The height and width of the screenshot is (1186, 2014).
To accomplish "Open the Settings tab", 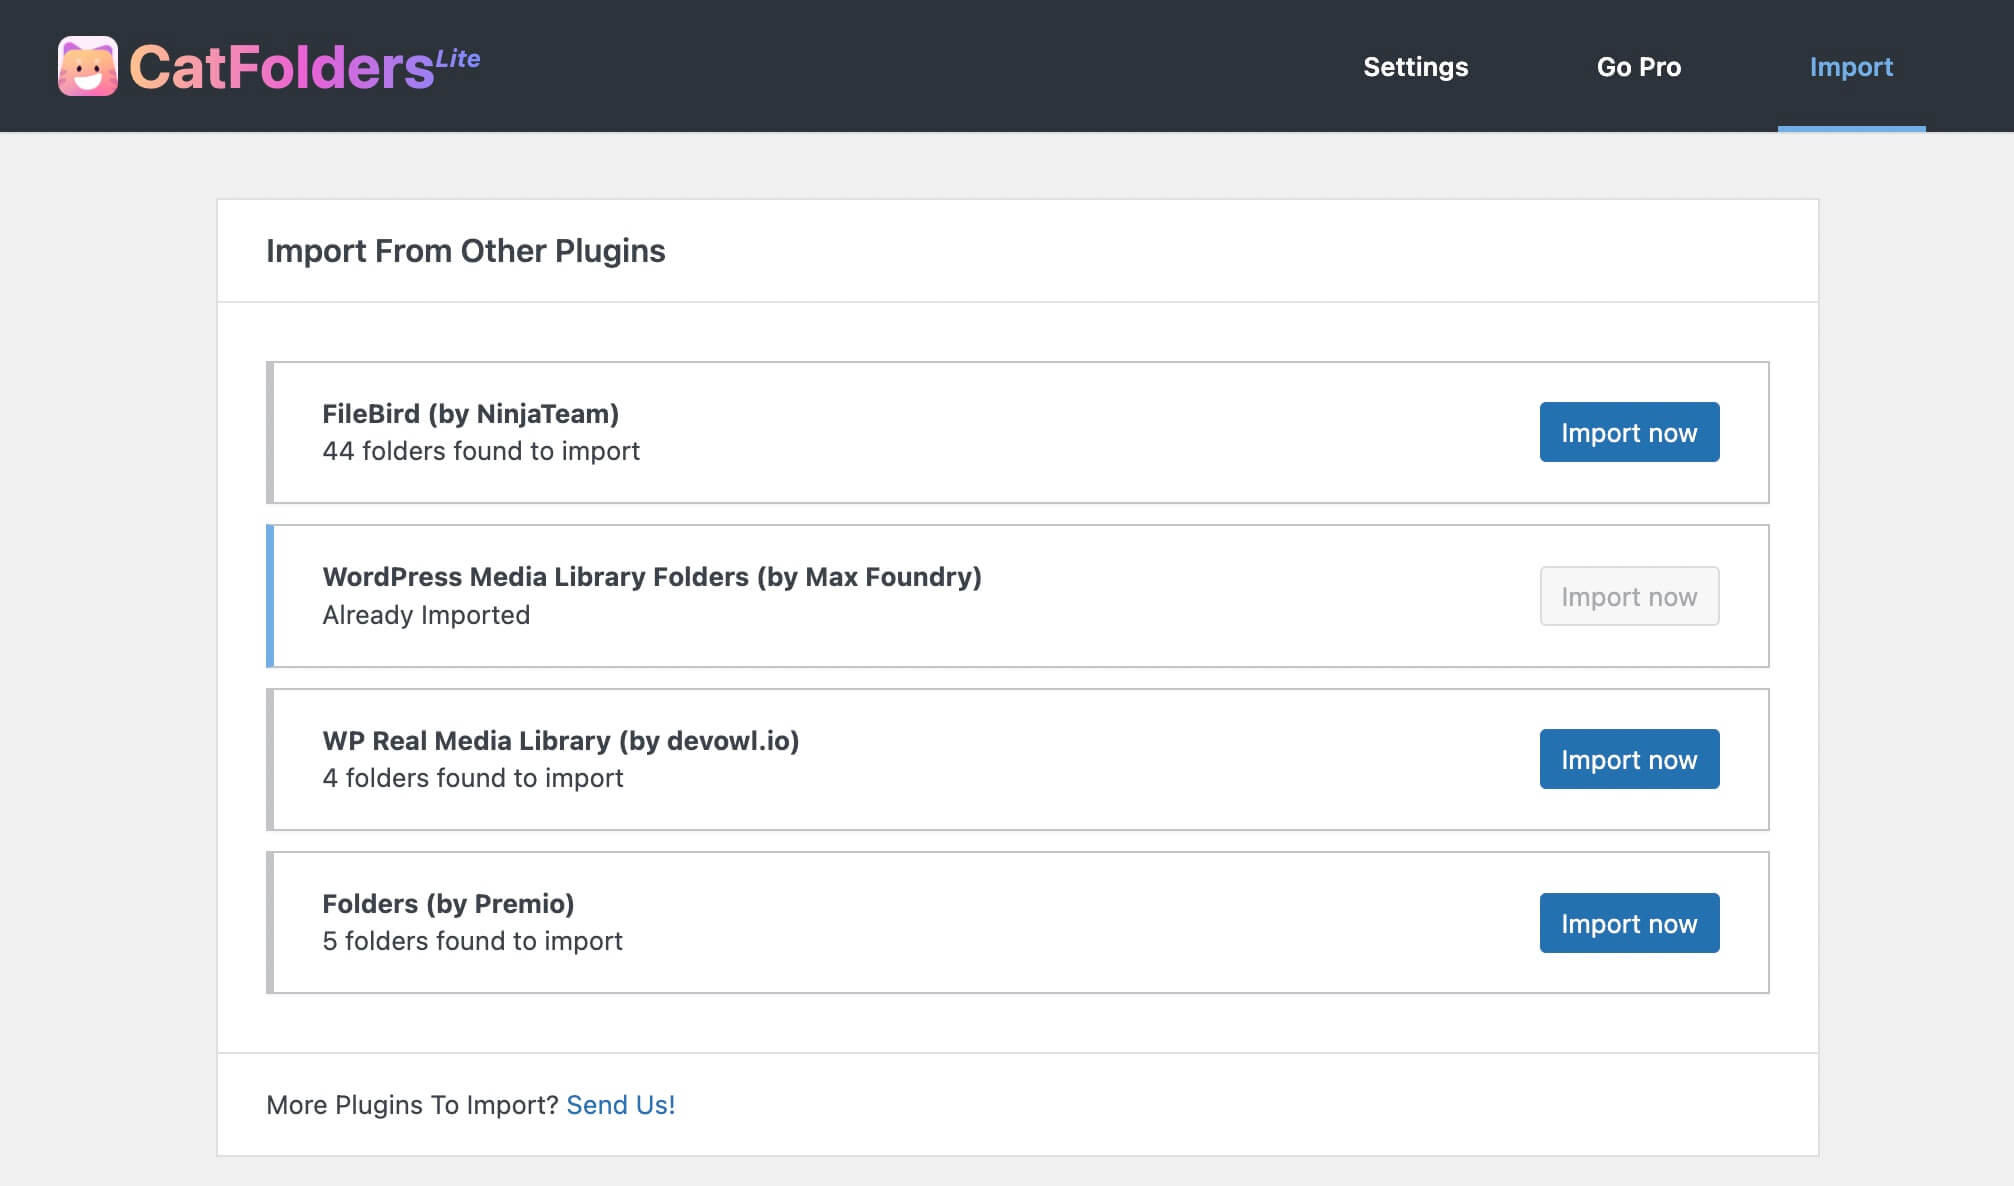I will pos(1415,67).
